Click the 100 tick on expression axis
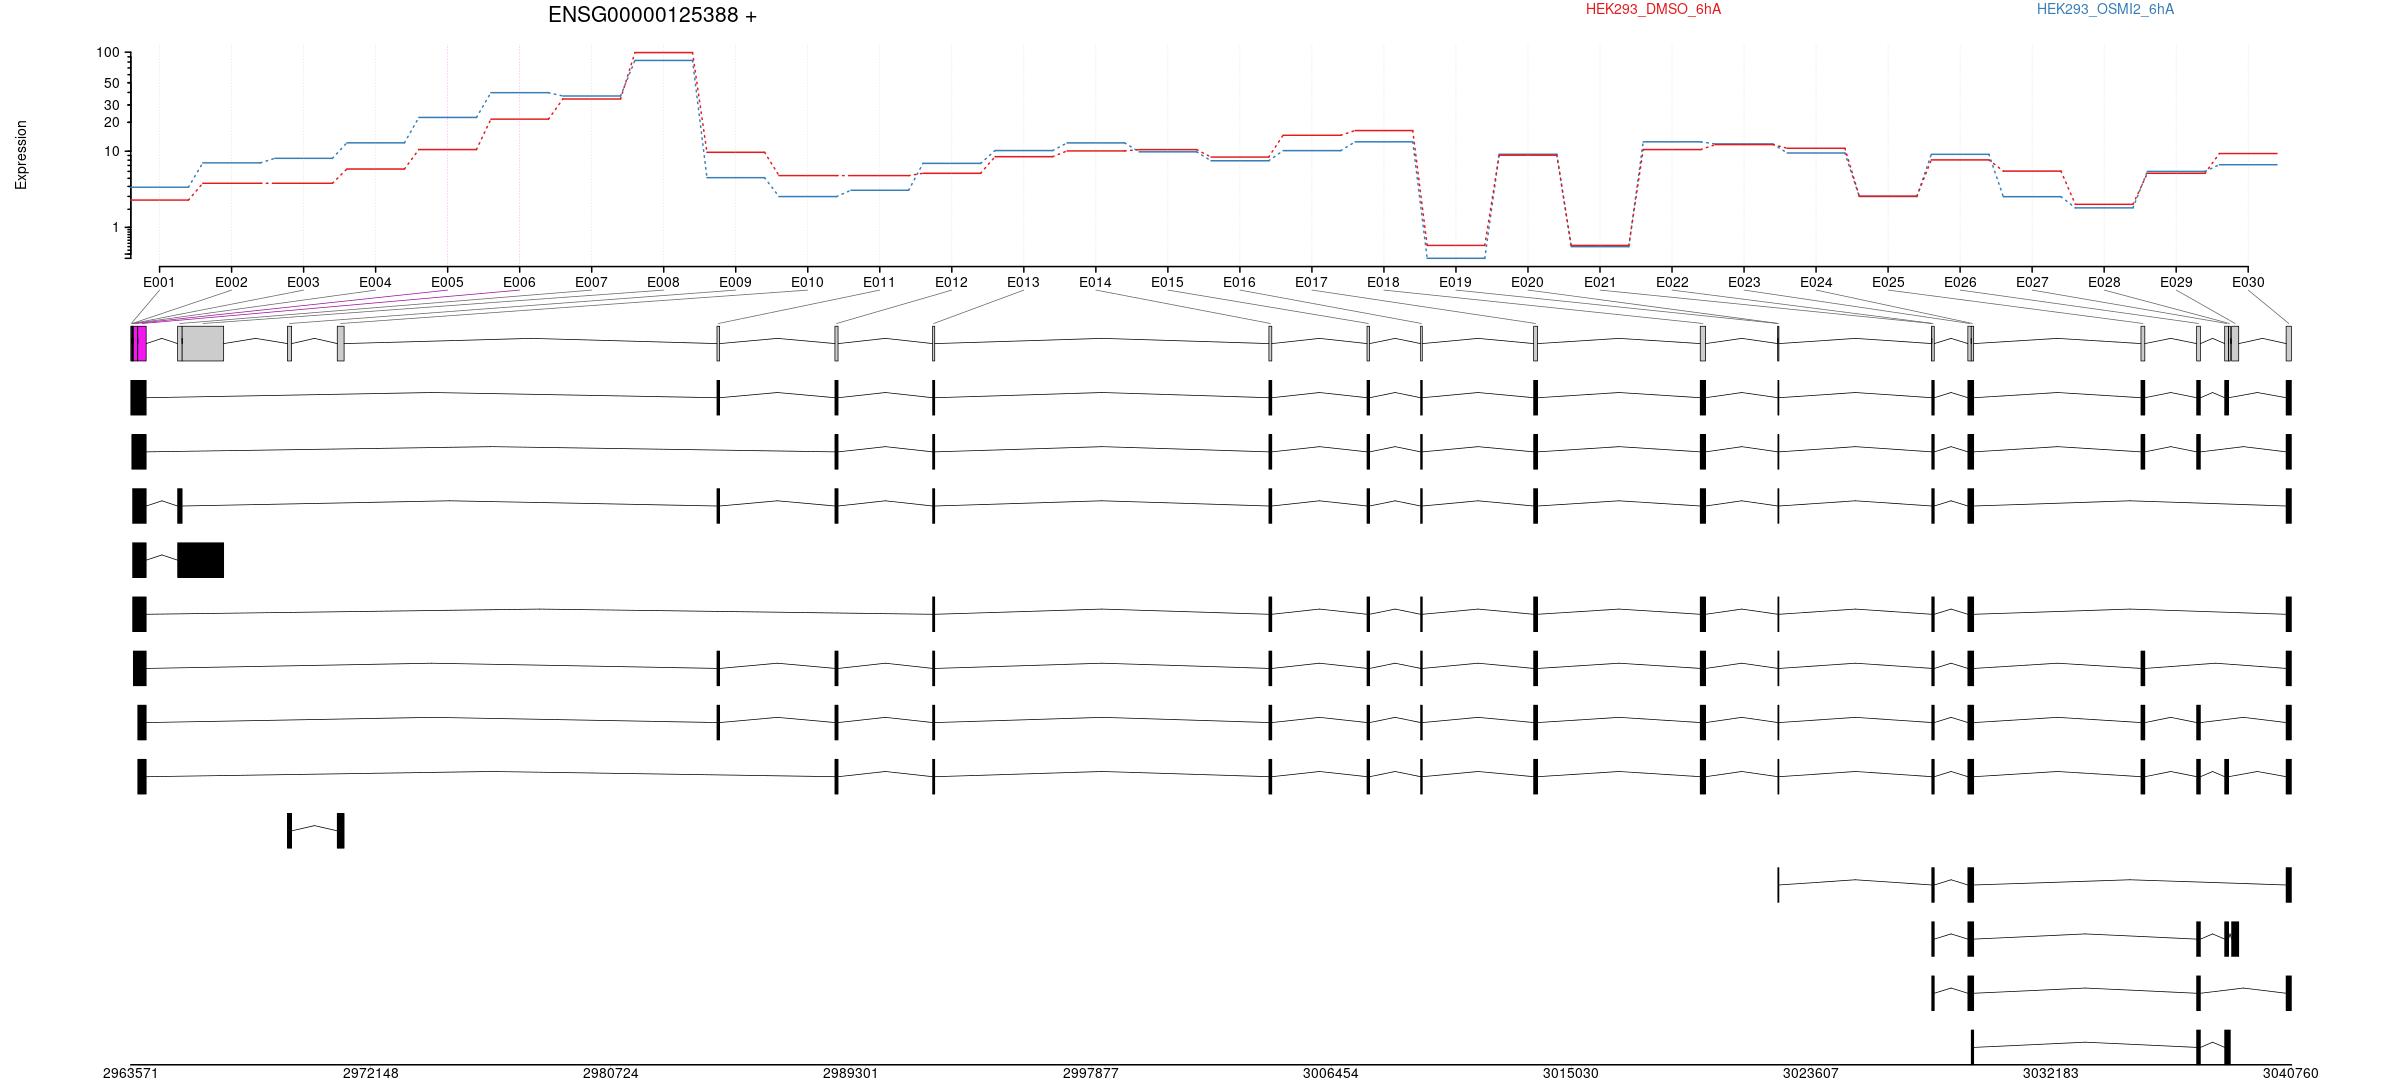This screenshot has width=2400, height=1090. 108,53
